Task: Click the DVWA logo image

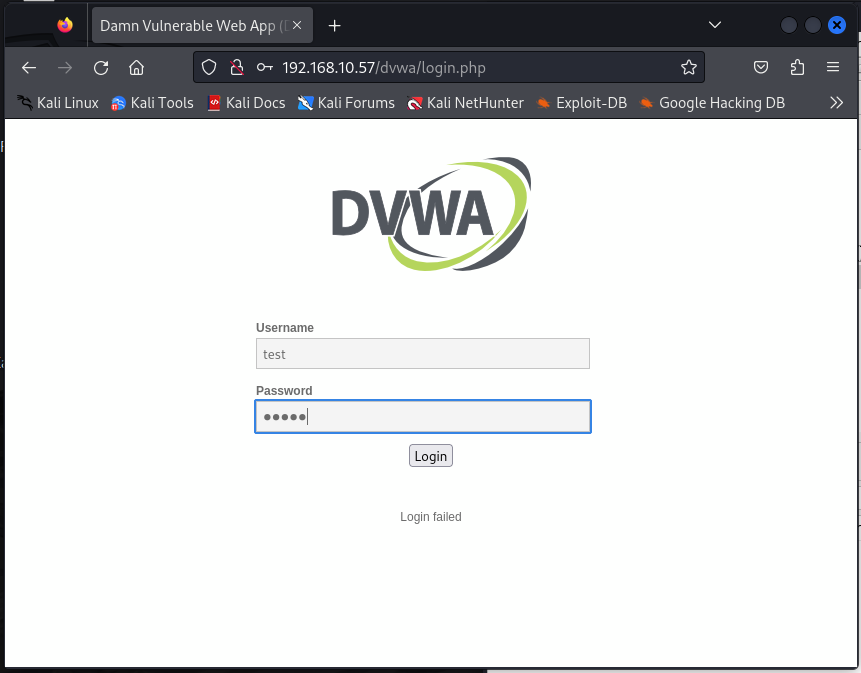Action: (x=432, y=214)
